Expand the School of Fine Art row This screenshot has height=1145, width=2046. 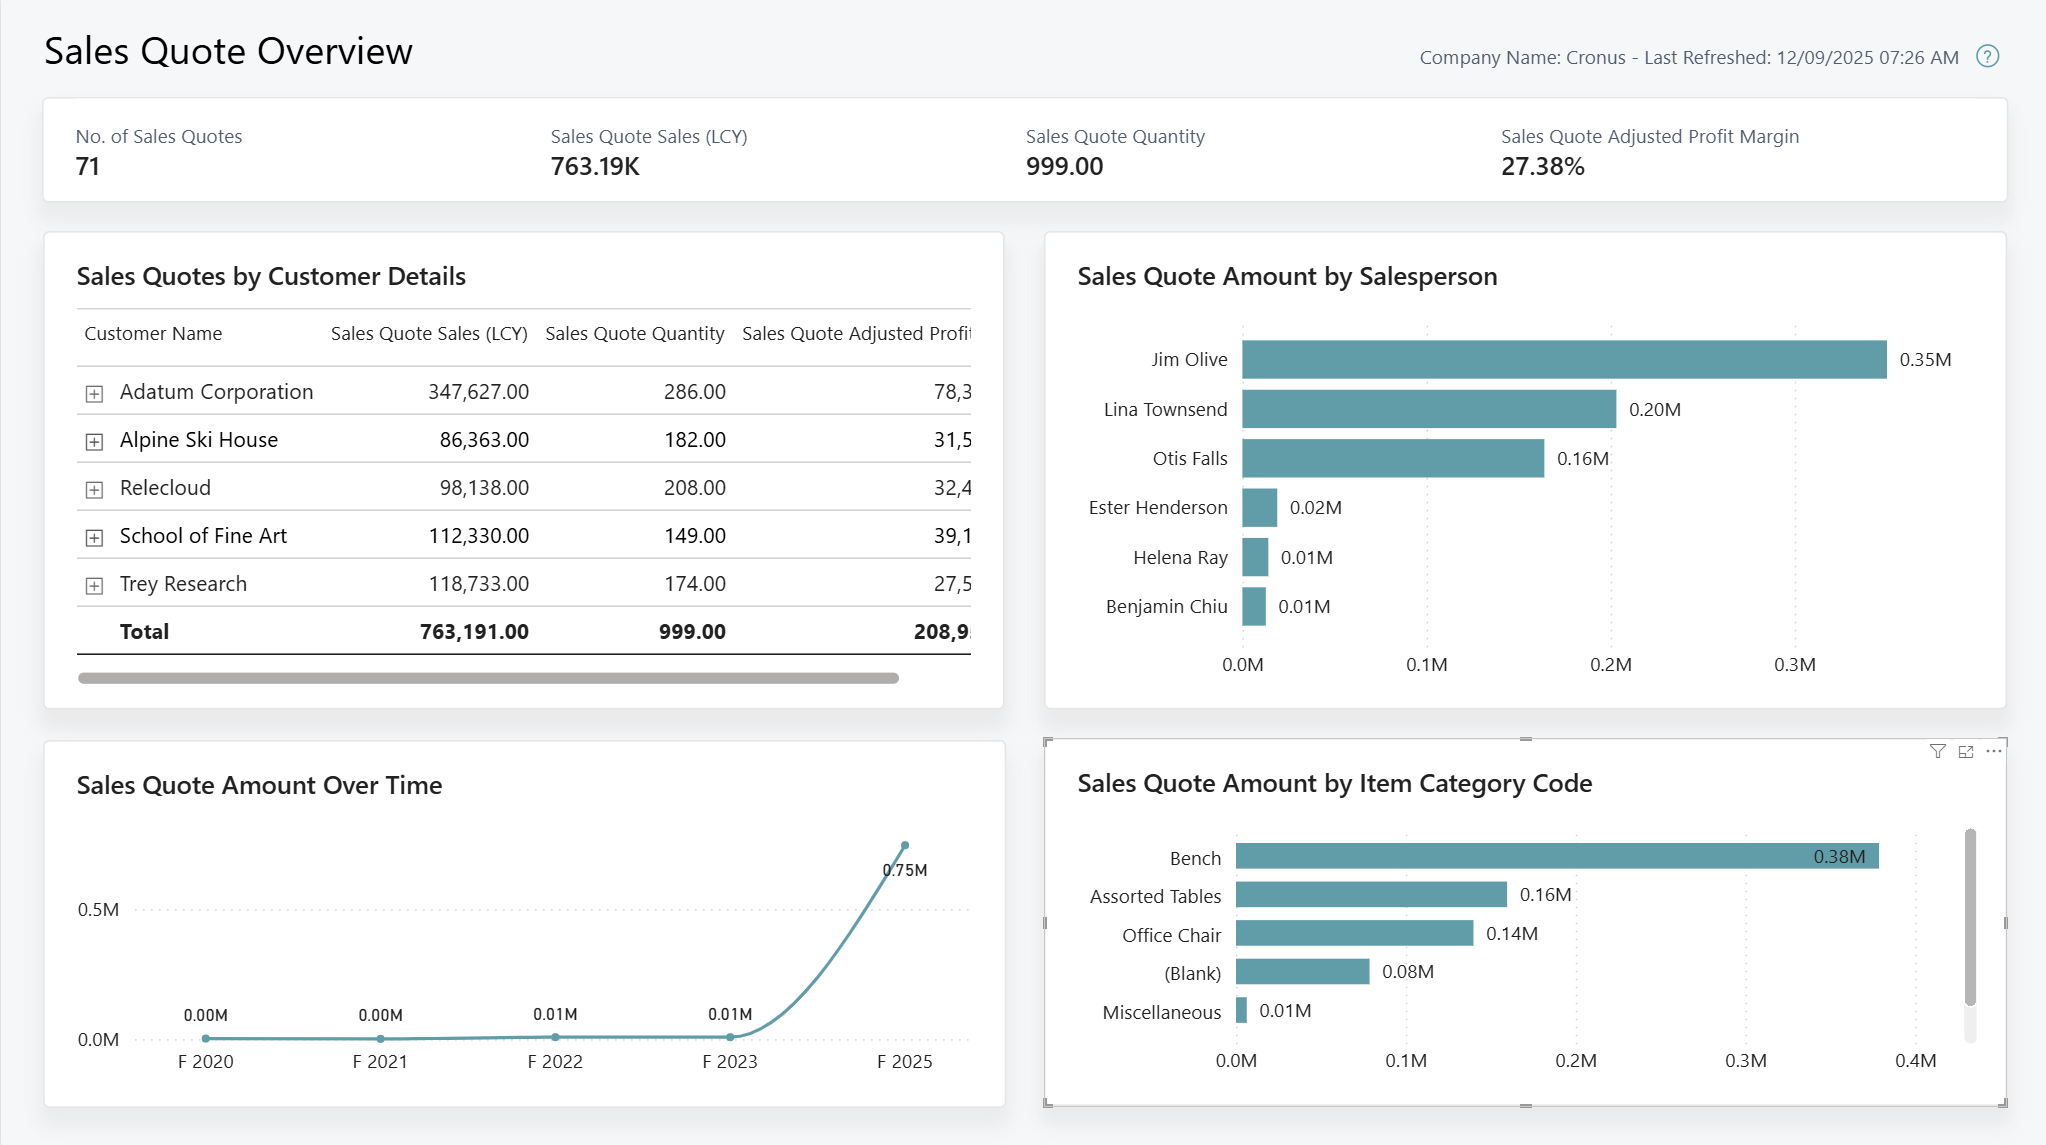pyautogui.click(x=94, y=537)
